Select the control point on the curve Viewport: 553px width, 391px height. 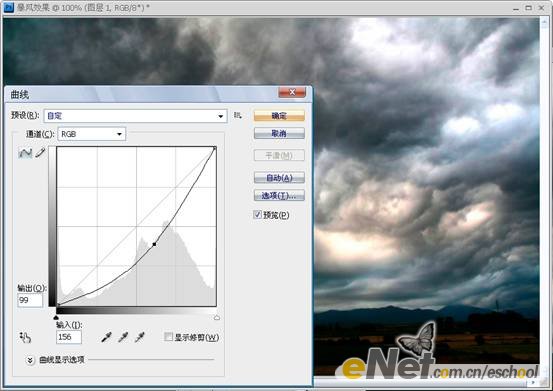tap(154, 244)
